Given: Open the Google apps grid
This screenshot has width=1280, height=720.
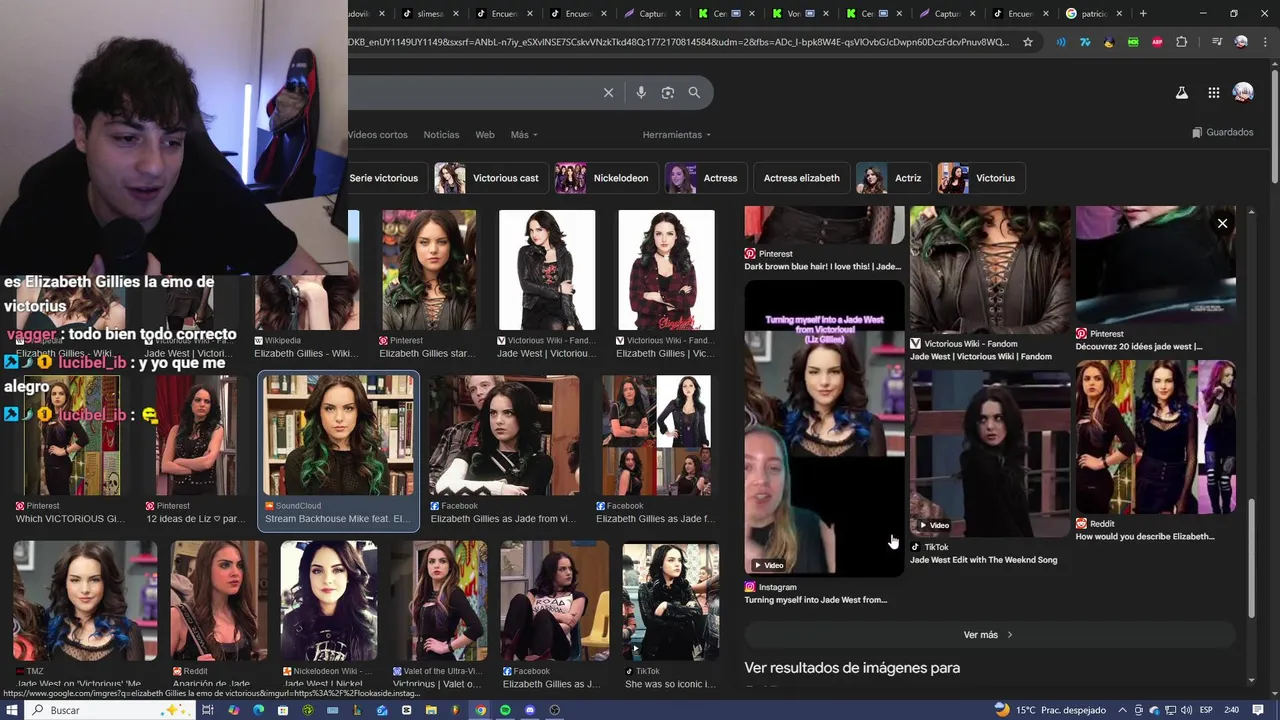Looking at the screenshot, I should pyautogui.click(x=1213, y=93).
